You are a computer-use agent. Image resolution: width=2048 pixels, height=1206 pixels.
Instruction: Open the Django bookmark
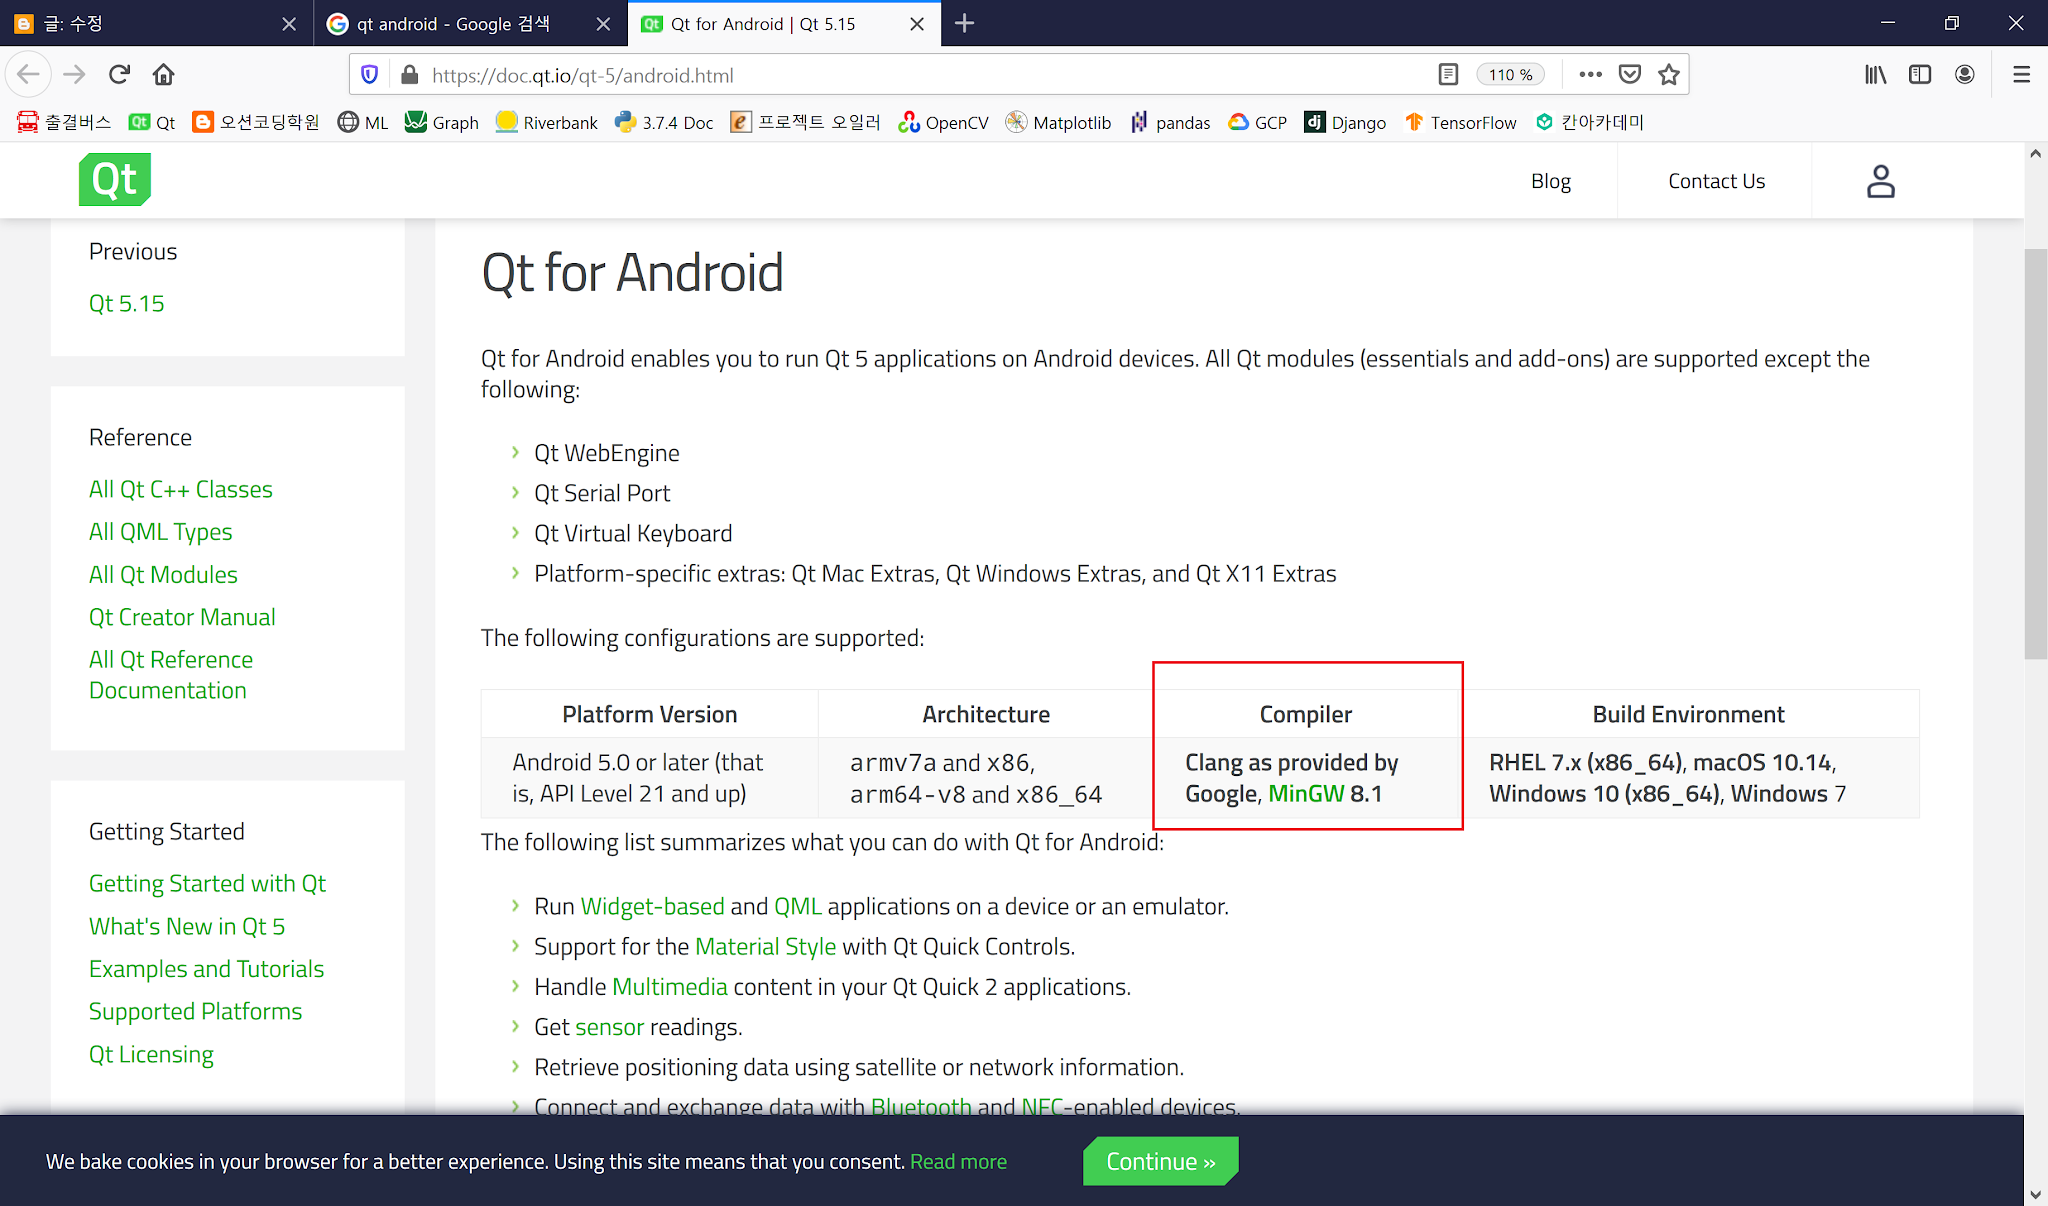click(x=1345, y=121)
